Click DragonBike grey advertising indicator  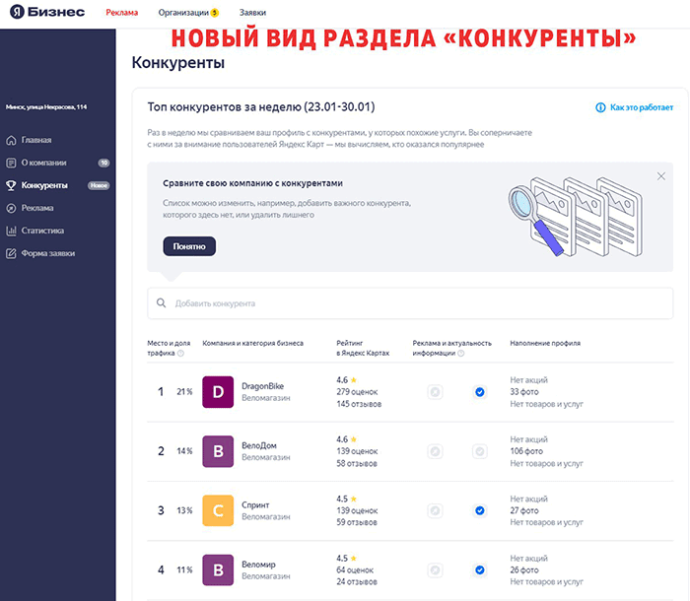point(435,392)
